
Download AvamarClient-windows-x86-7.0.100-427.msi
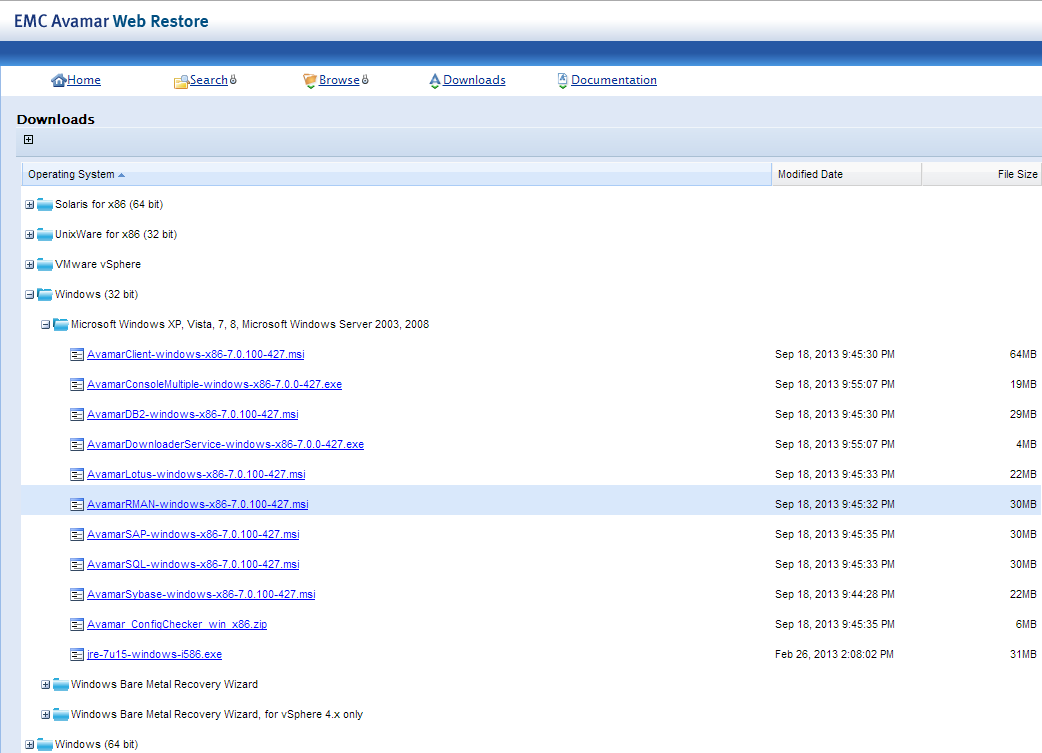coord(195,354)
